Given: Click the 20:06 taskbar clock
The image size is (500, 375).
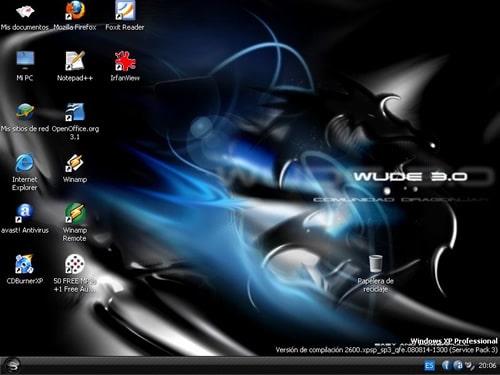Looking at the screenshot, I should coord(487,366).
